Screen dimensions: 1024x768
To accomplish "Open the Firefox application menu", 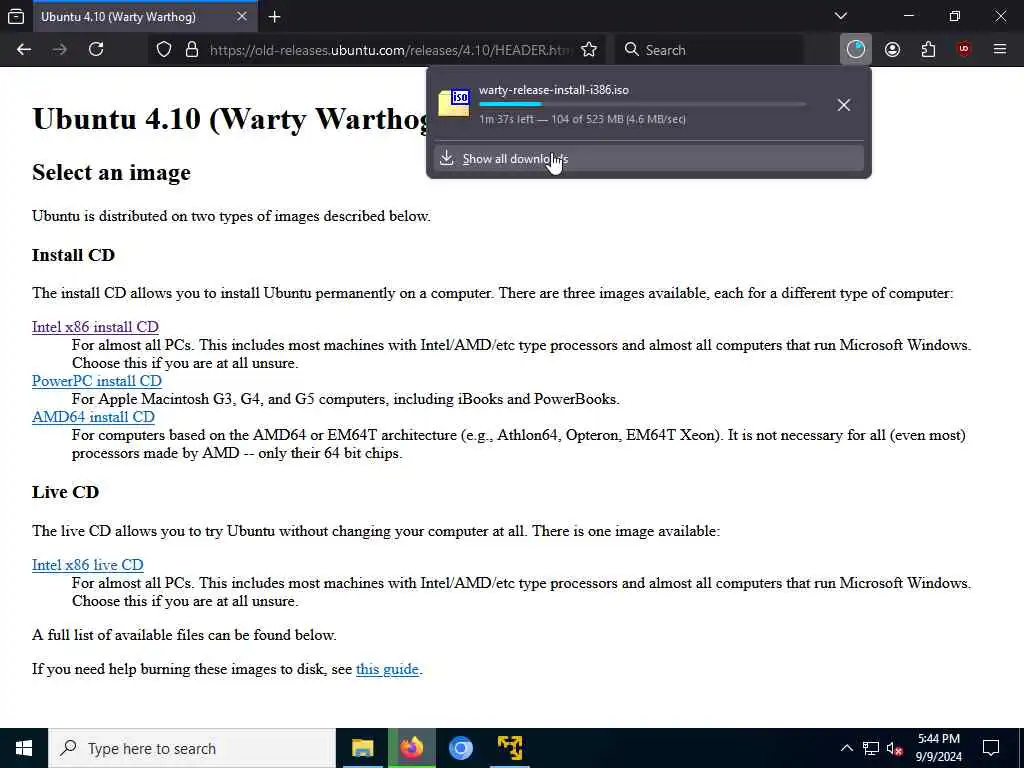I will 1000,50.
